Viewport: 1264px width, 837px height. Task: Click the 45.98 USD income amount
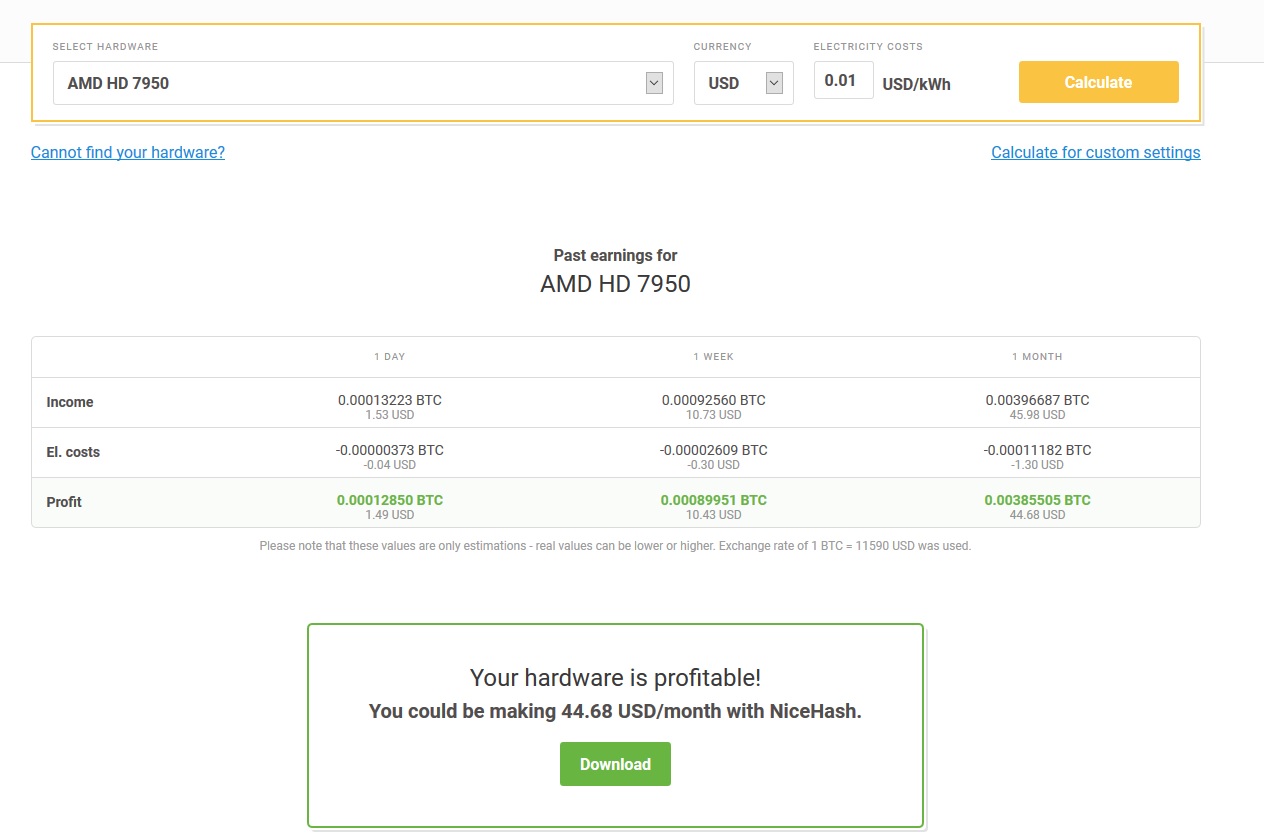pos(1037,415)
